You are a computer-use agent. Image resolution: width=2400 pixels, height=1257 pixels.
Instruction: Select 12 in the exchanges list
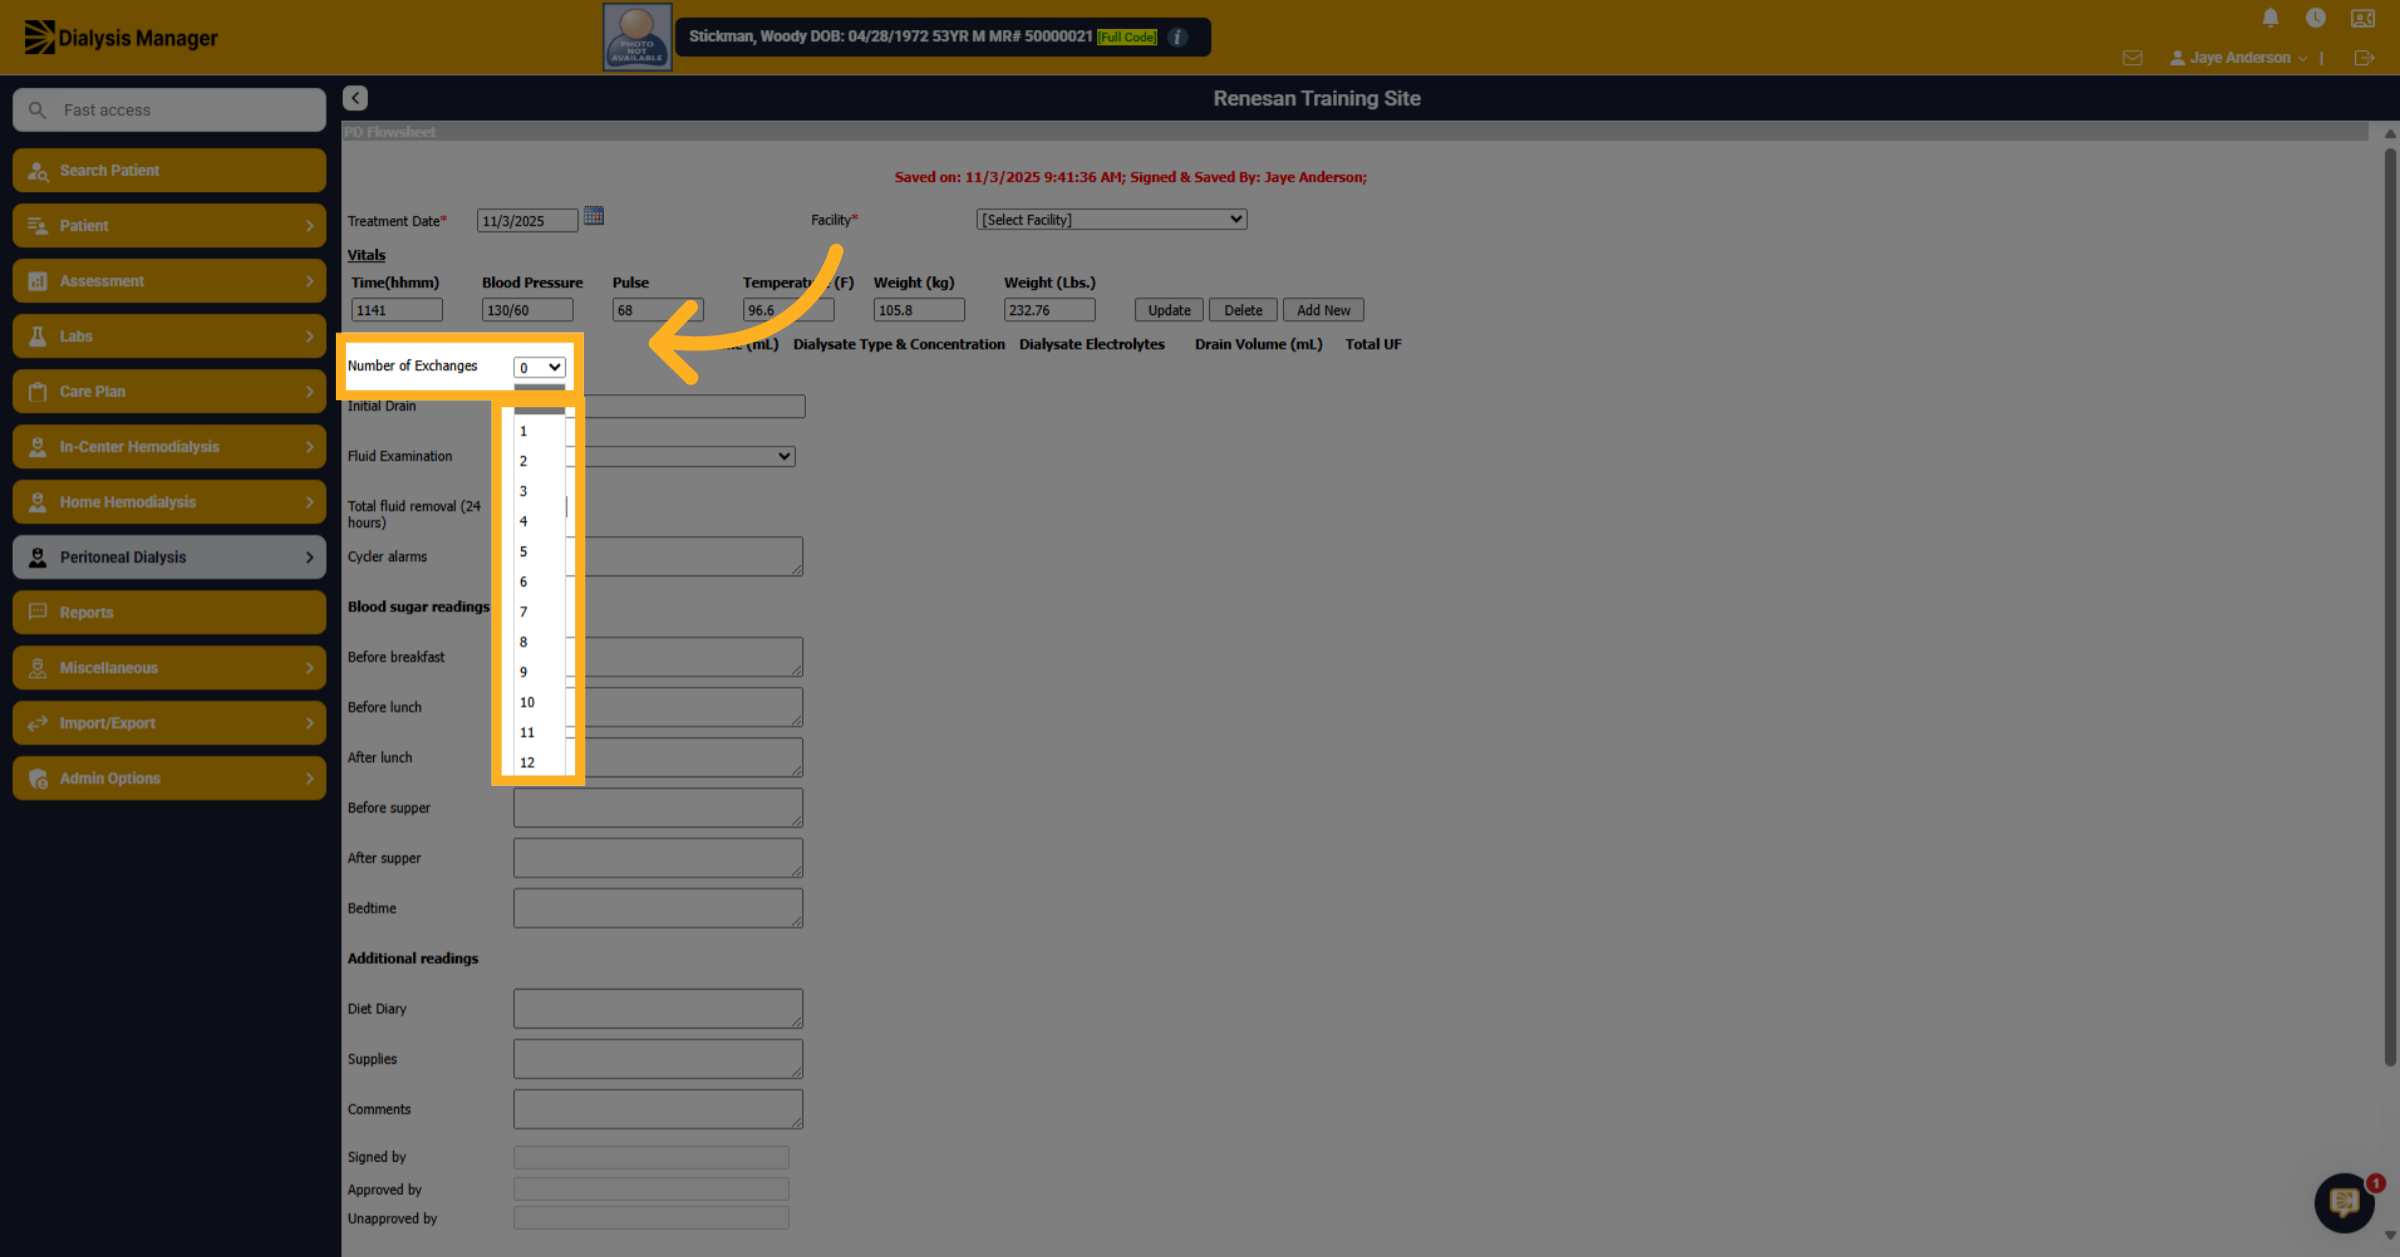click(539, 762)
